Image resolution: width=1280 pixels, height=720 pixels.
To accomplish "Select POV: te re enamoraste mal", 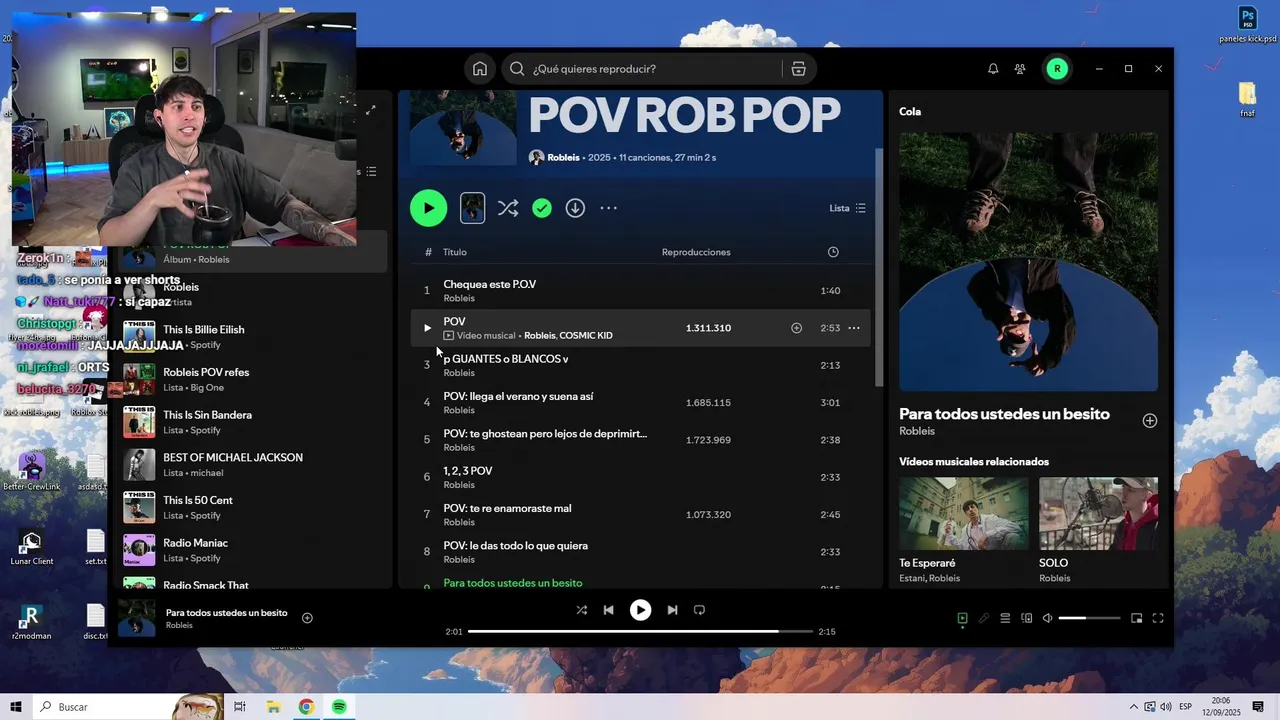I will pyautogui.click(x=640, y=515).
